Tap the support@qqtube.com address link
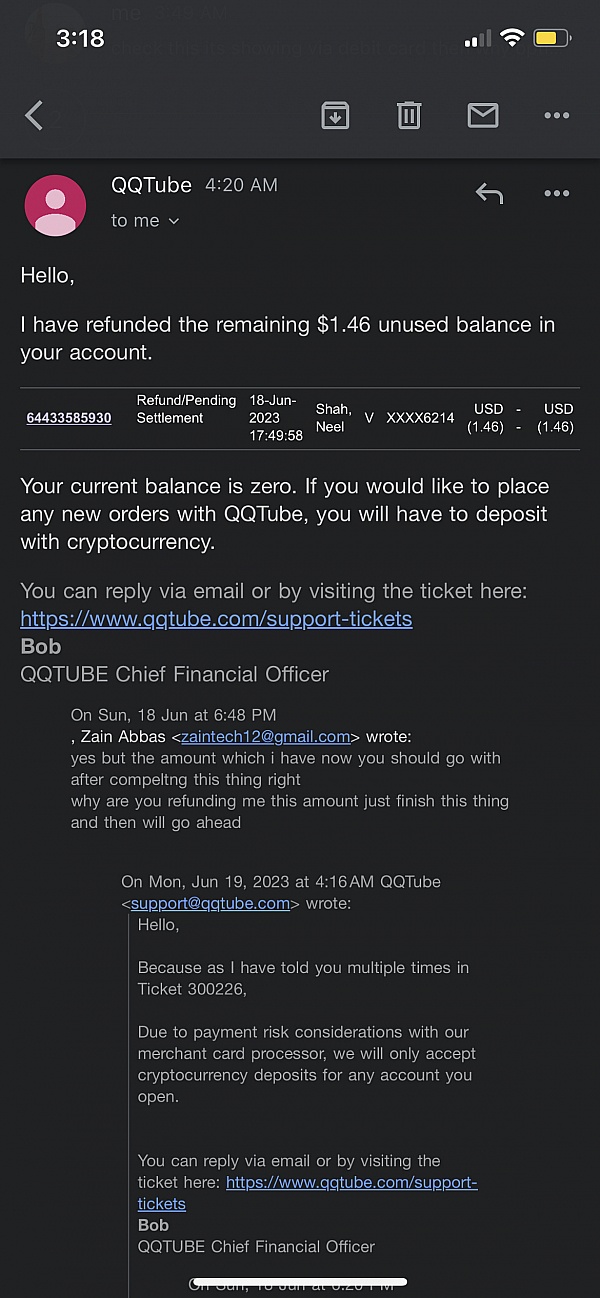The image size is (600, 1298). coord(210,903)
